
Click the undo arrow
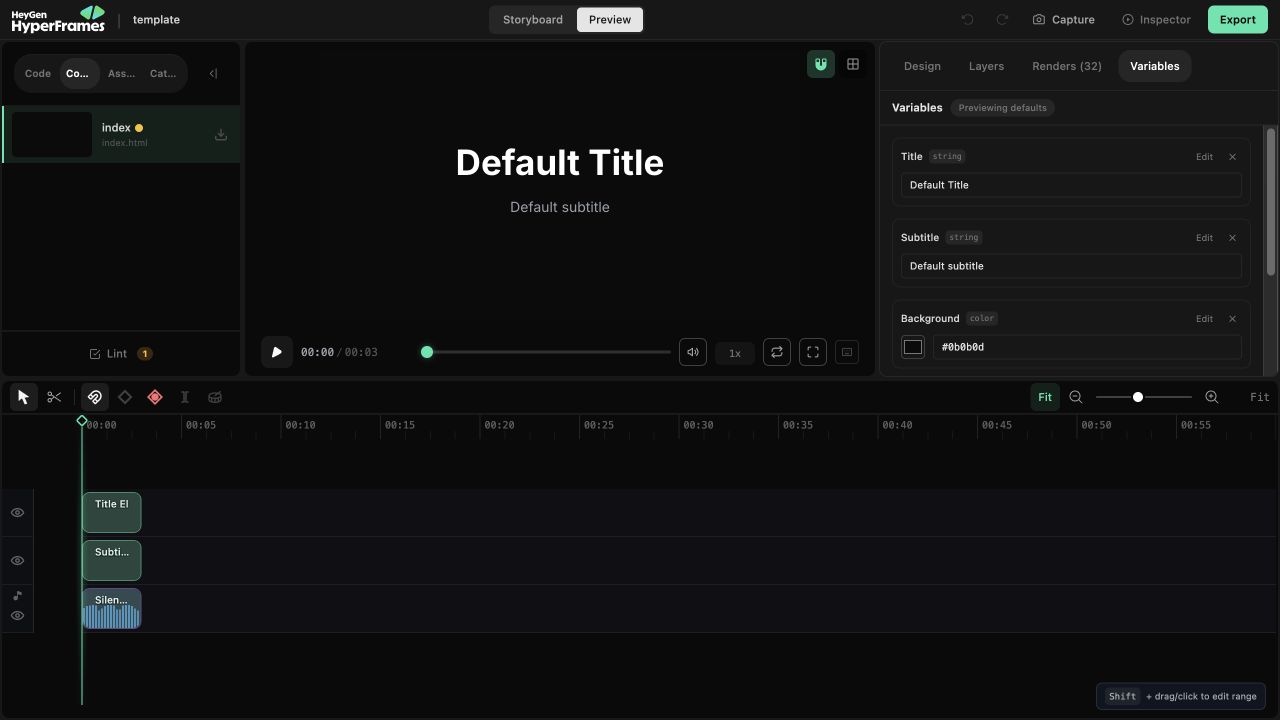(967, 19)
